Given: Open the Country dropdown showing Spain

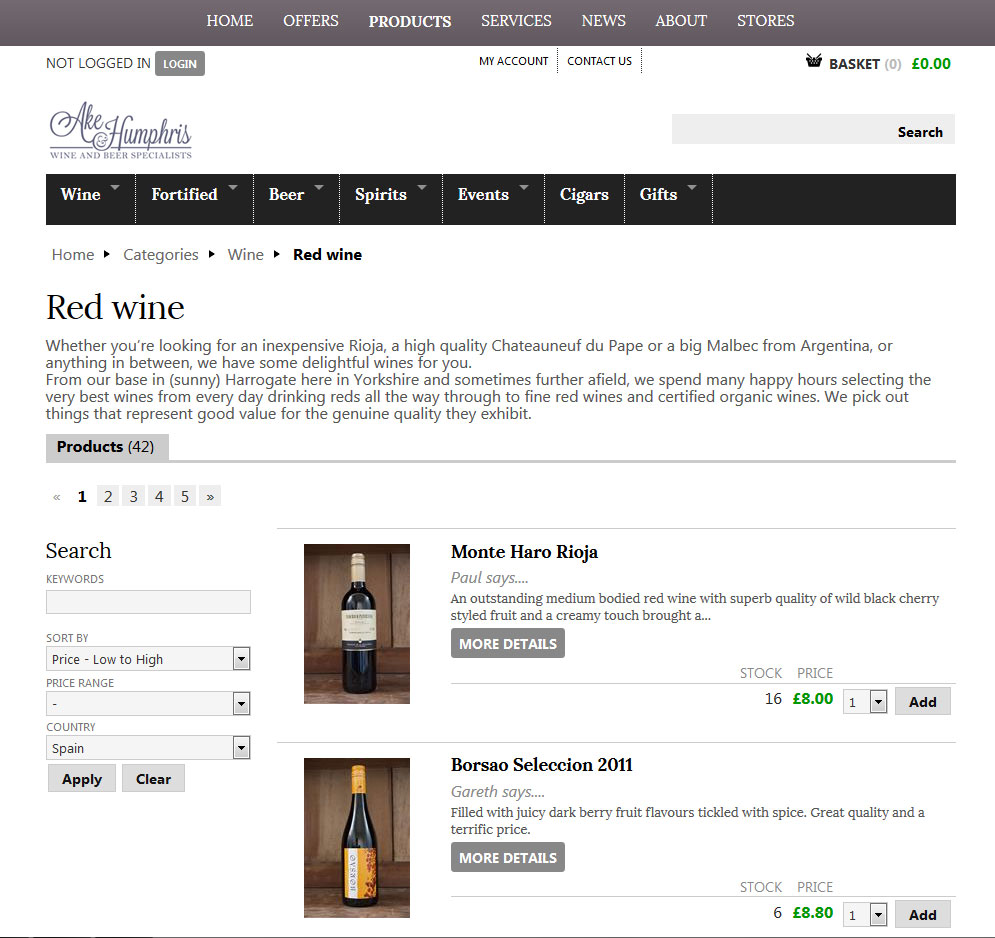Looking at the screenshot, I should click(x=148, y=748).
